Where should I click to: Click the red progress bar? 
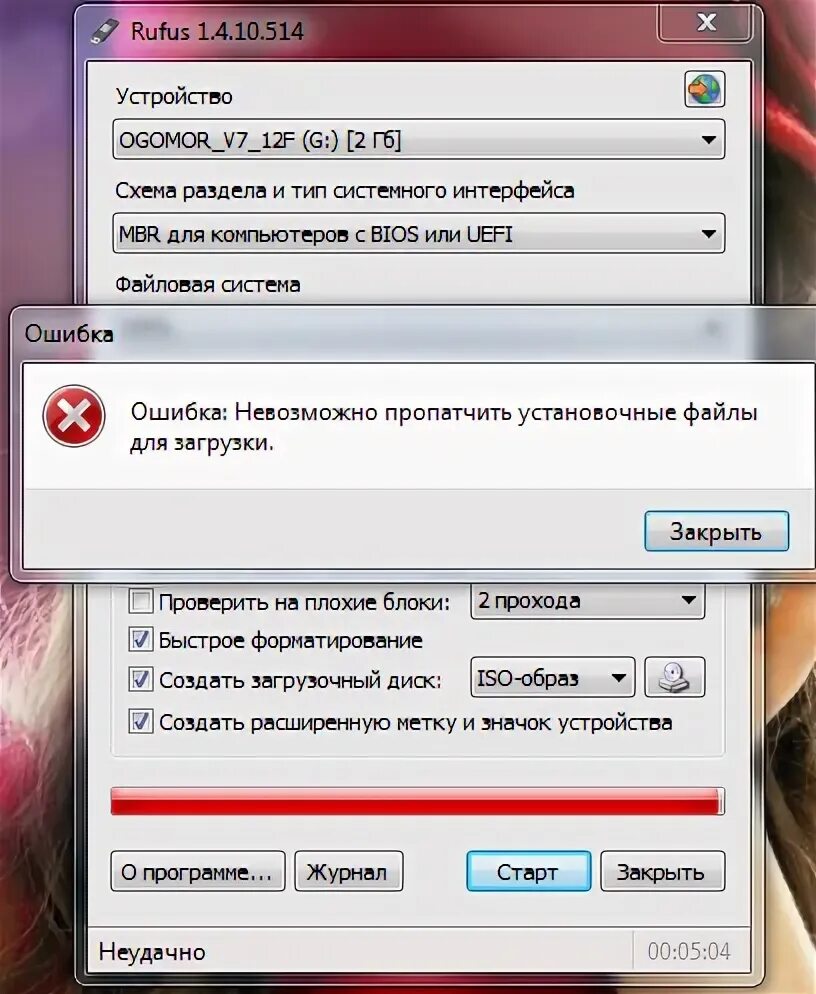pyautogui.click(x=417, y=802)
